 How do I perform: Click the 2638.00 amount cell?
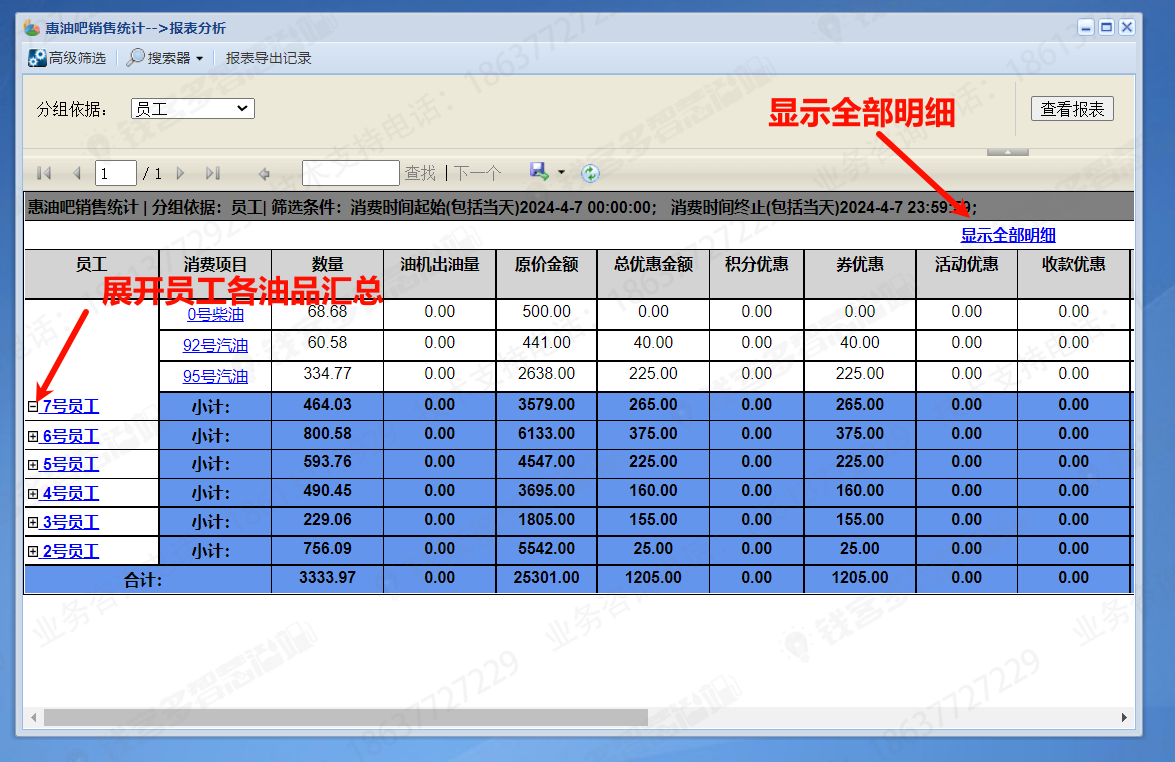click(546, 373)
